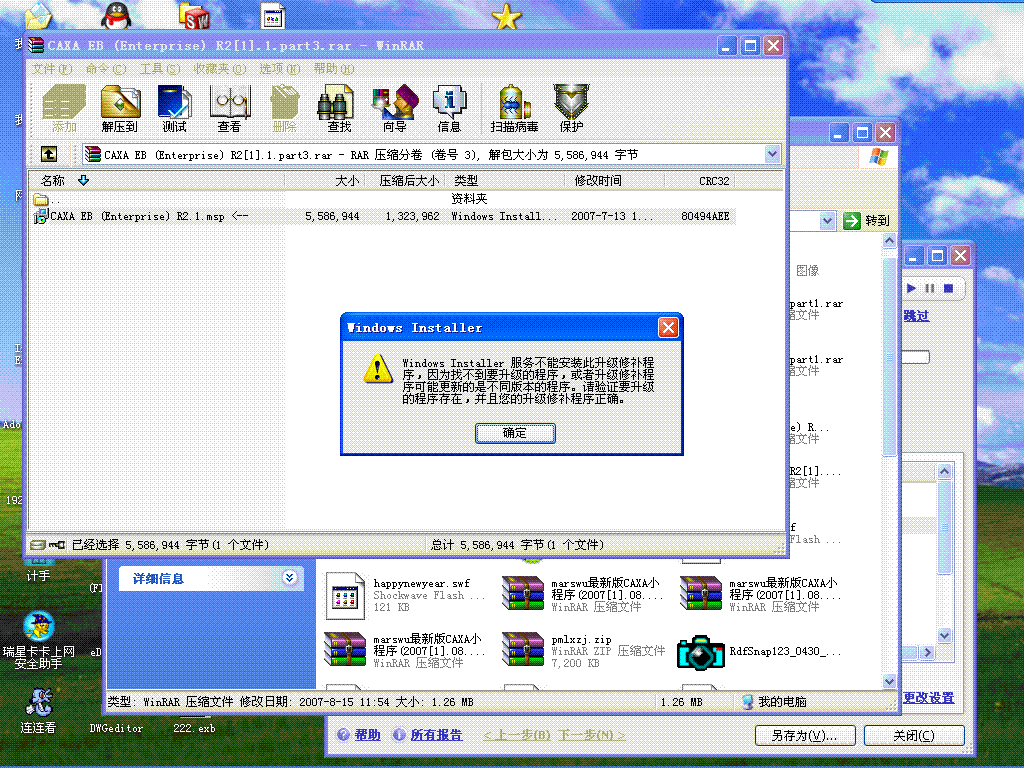Viewport: 1024px width, 768px height.
Task: Click the drive icon in WinRAR status bar
Action: tap(38, 545)
